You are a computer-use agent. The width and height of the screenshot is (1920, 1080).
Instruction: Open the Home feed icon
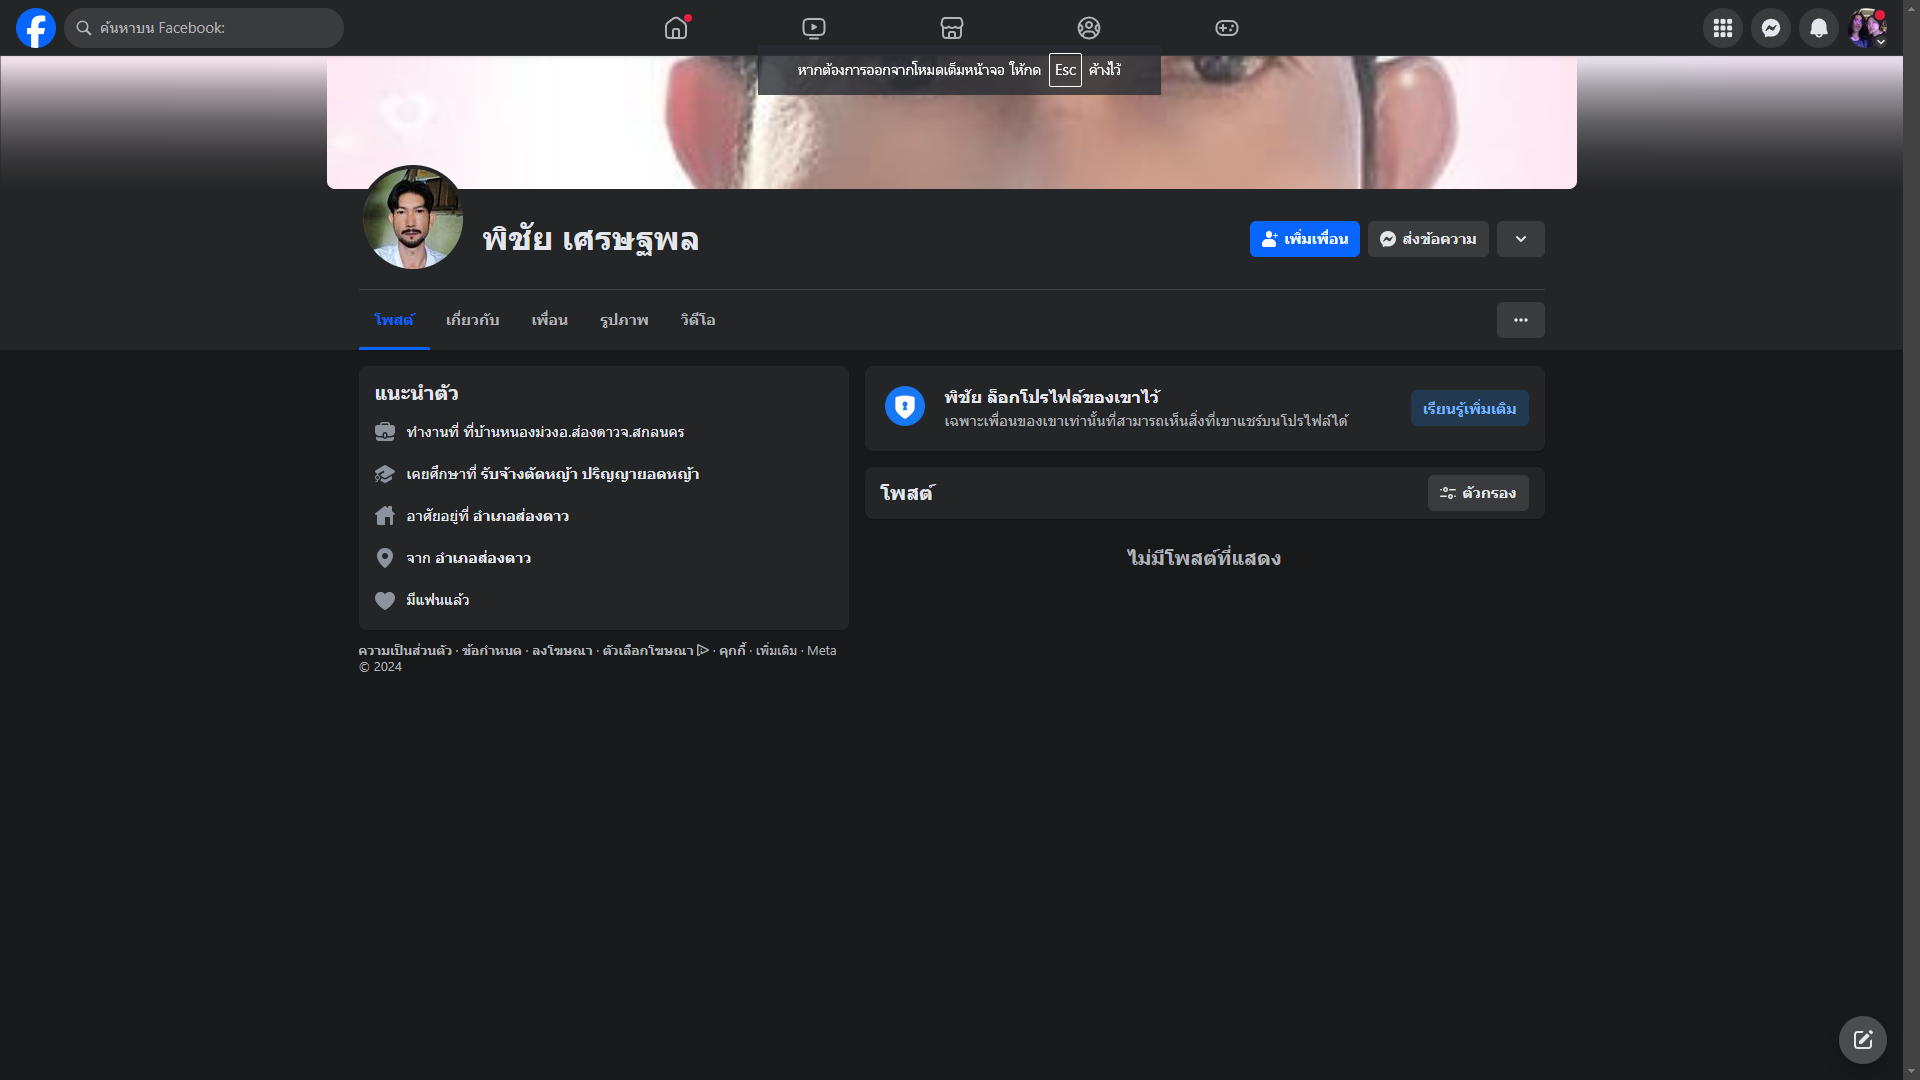pos(676,28)
